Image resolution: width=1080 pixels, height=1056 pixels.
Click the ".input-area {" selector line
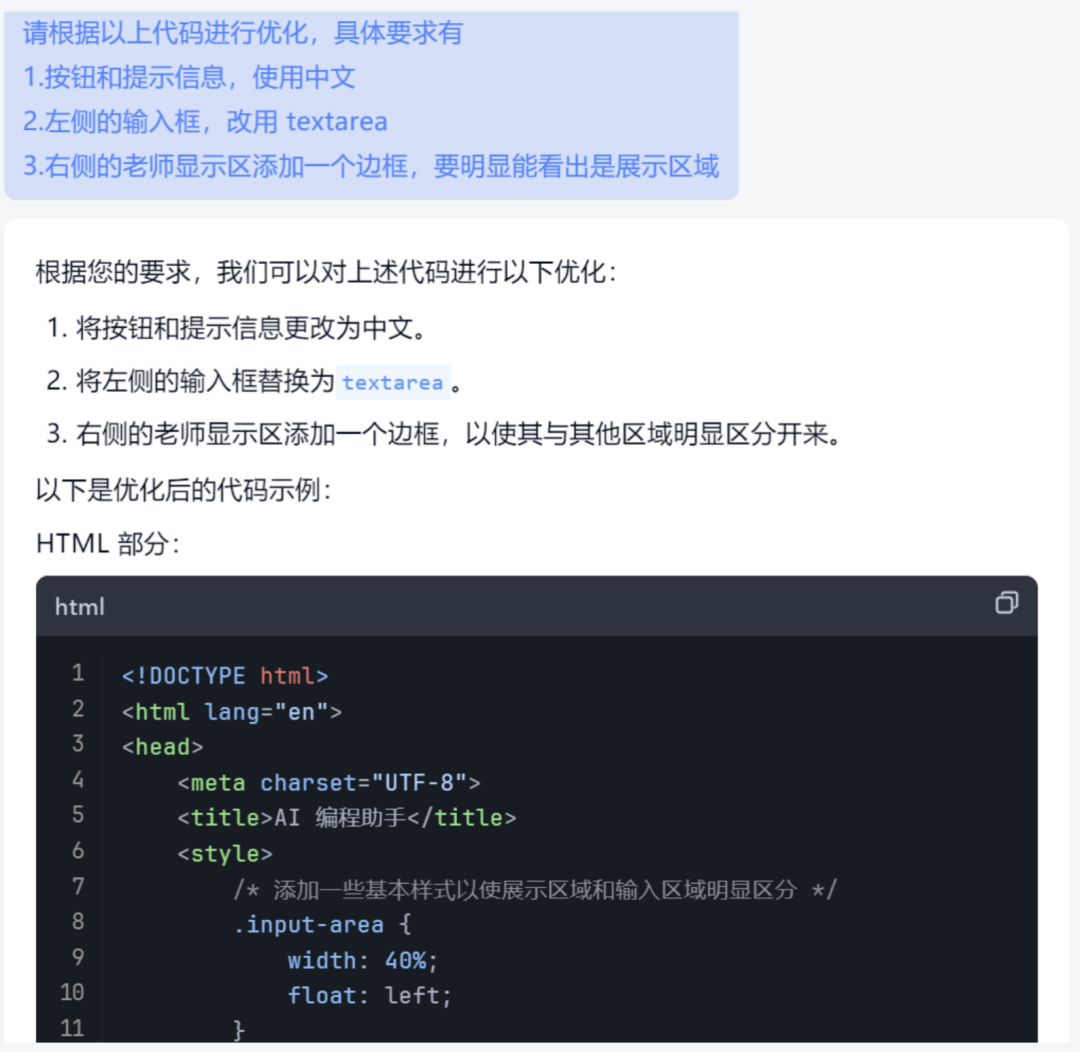[x=322, y=925]
